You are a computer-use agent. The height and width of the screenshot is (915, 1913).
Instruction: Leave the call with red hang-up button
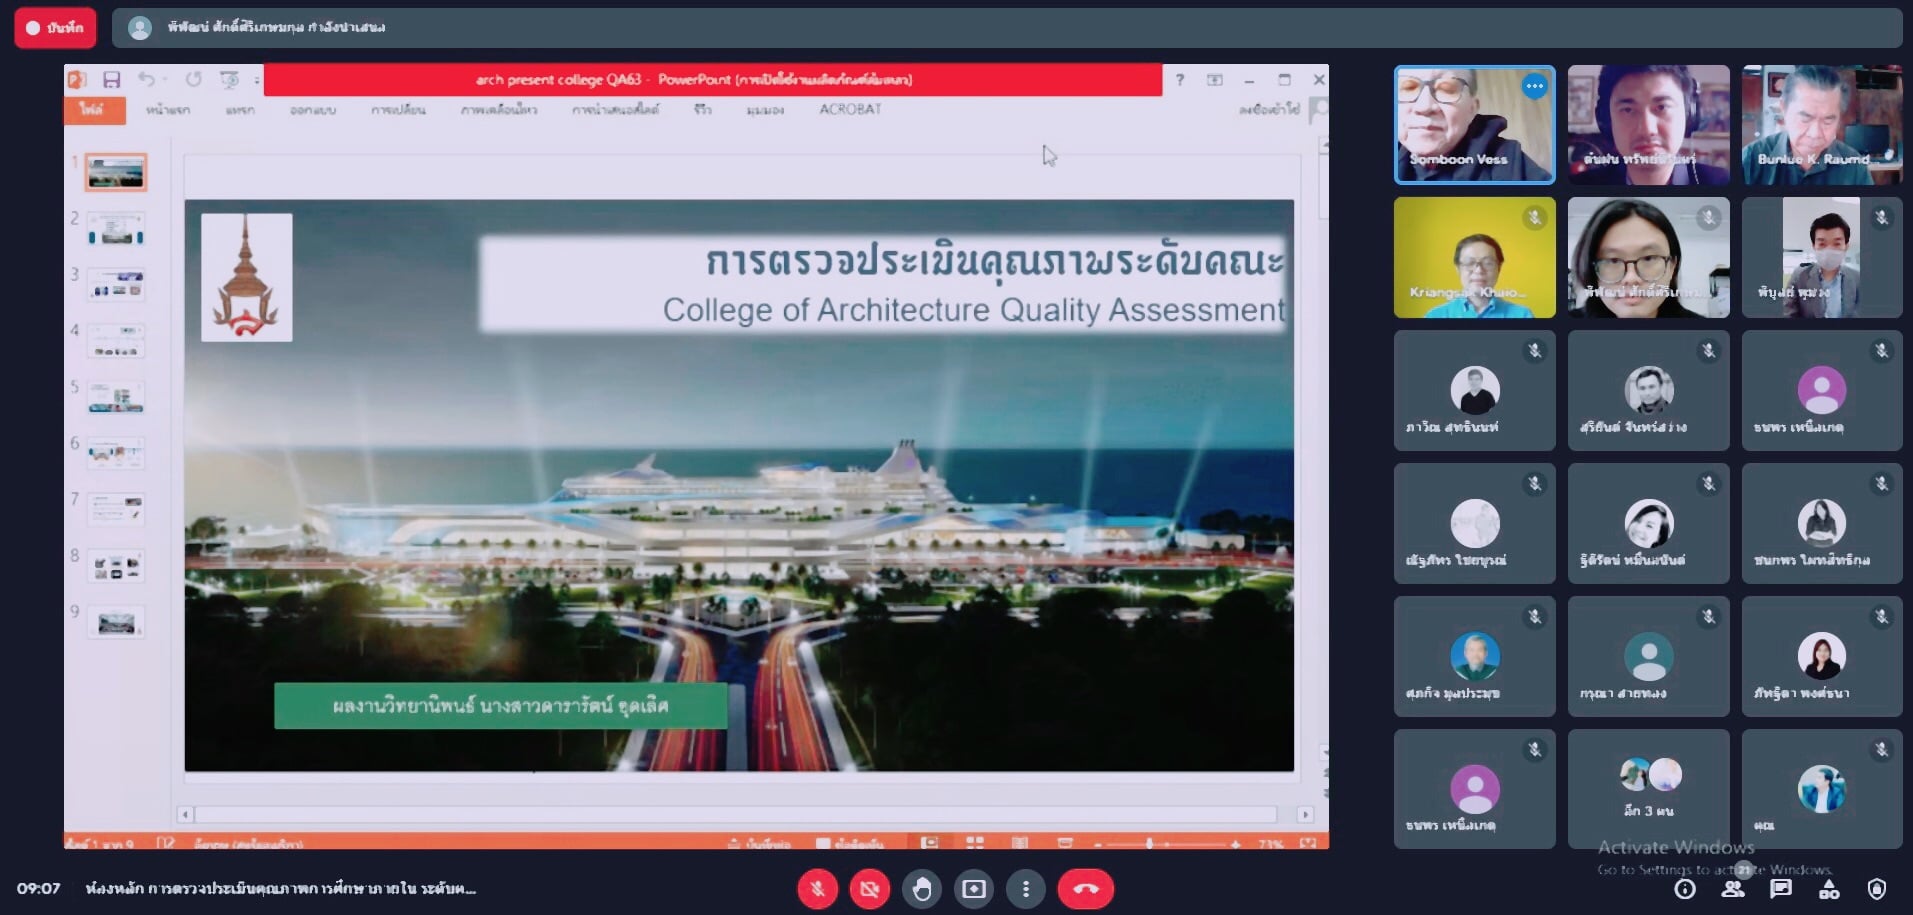1085,889
